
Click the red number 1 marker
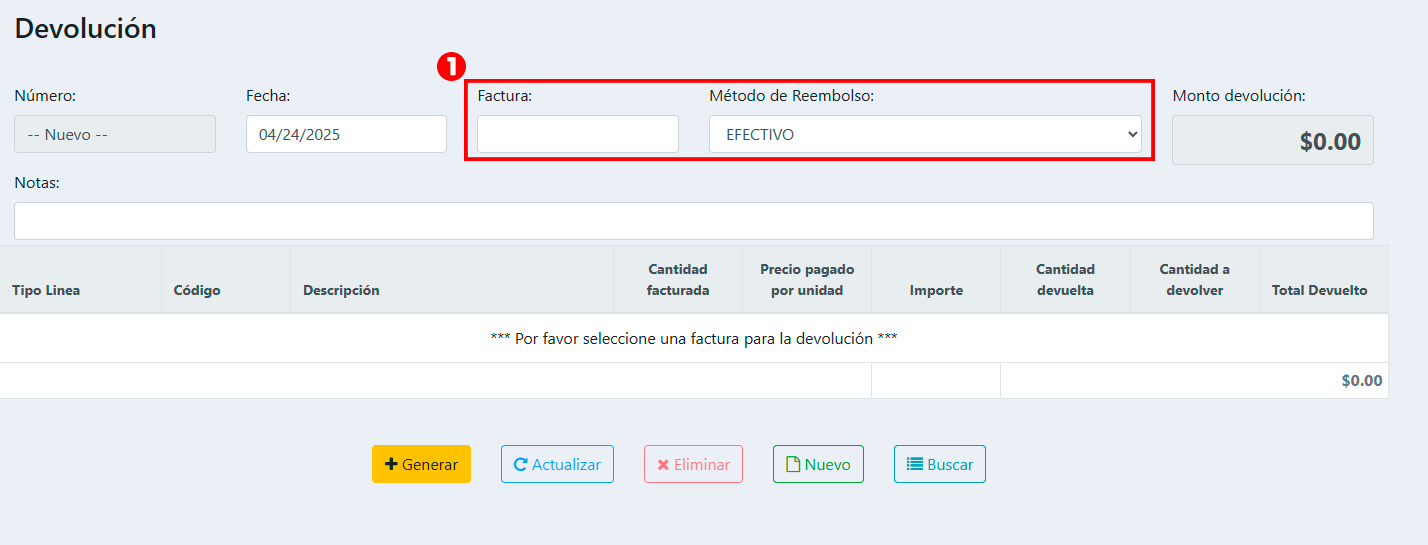452,67
